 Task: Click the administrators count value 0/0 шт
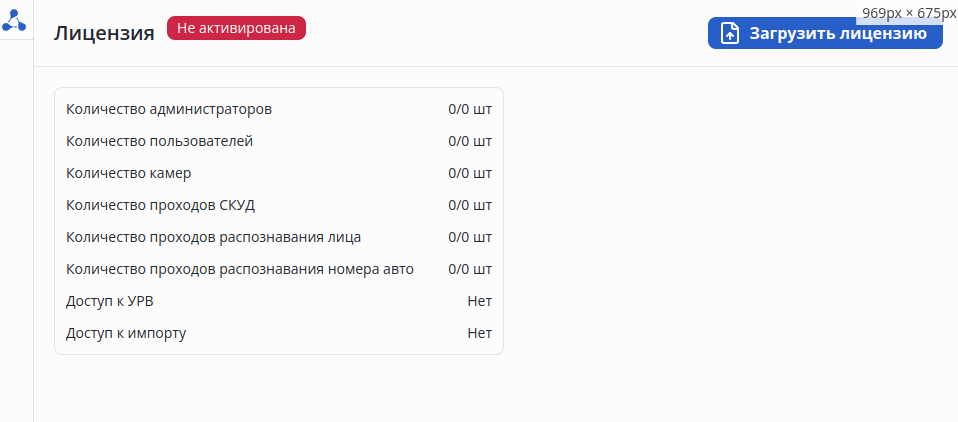click(470, 109)
